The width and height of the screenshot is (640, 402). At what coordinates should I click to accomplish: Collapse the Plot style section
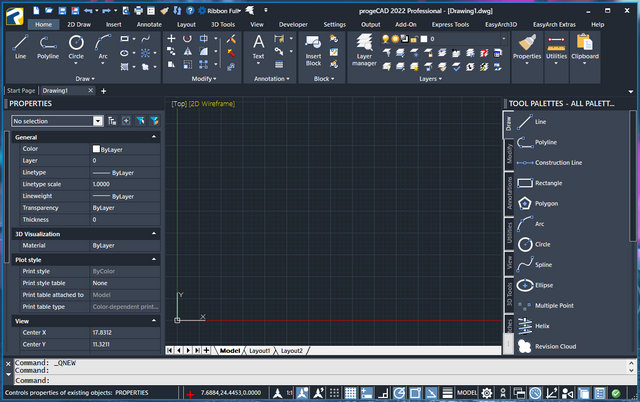click(x=153, y=259)
